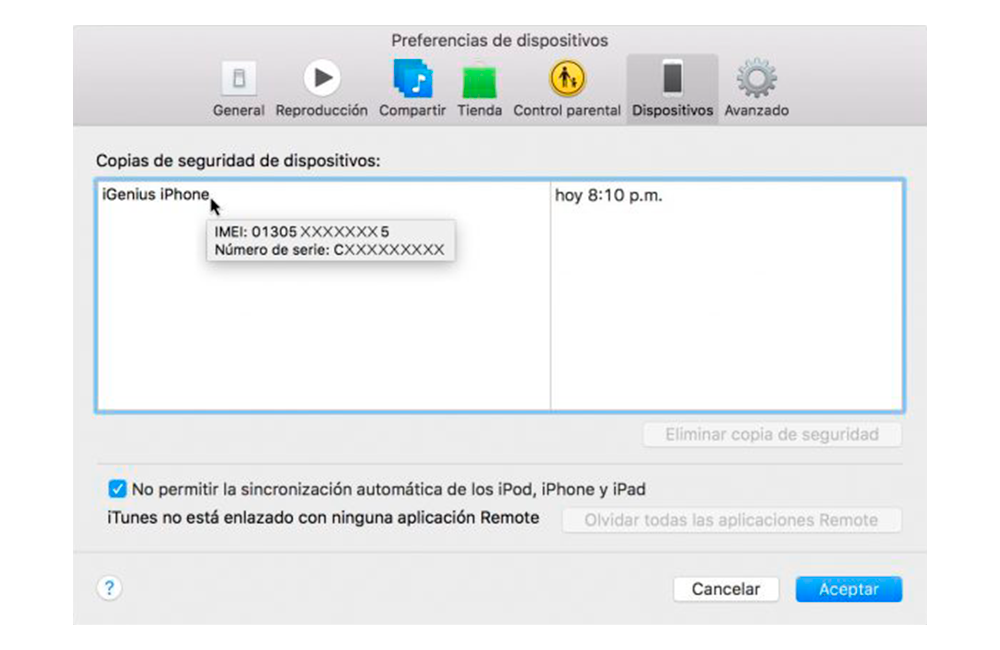The width and height of the screenshot is (1000, 650).
Task: Switch to the Tienda tab label
Action: pos(480,110)
